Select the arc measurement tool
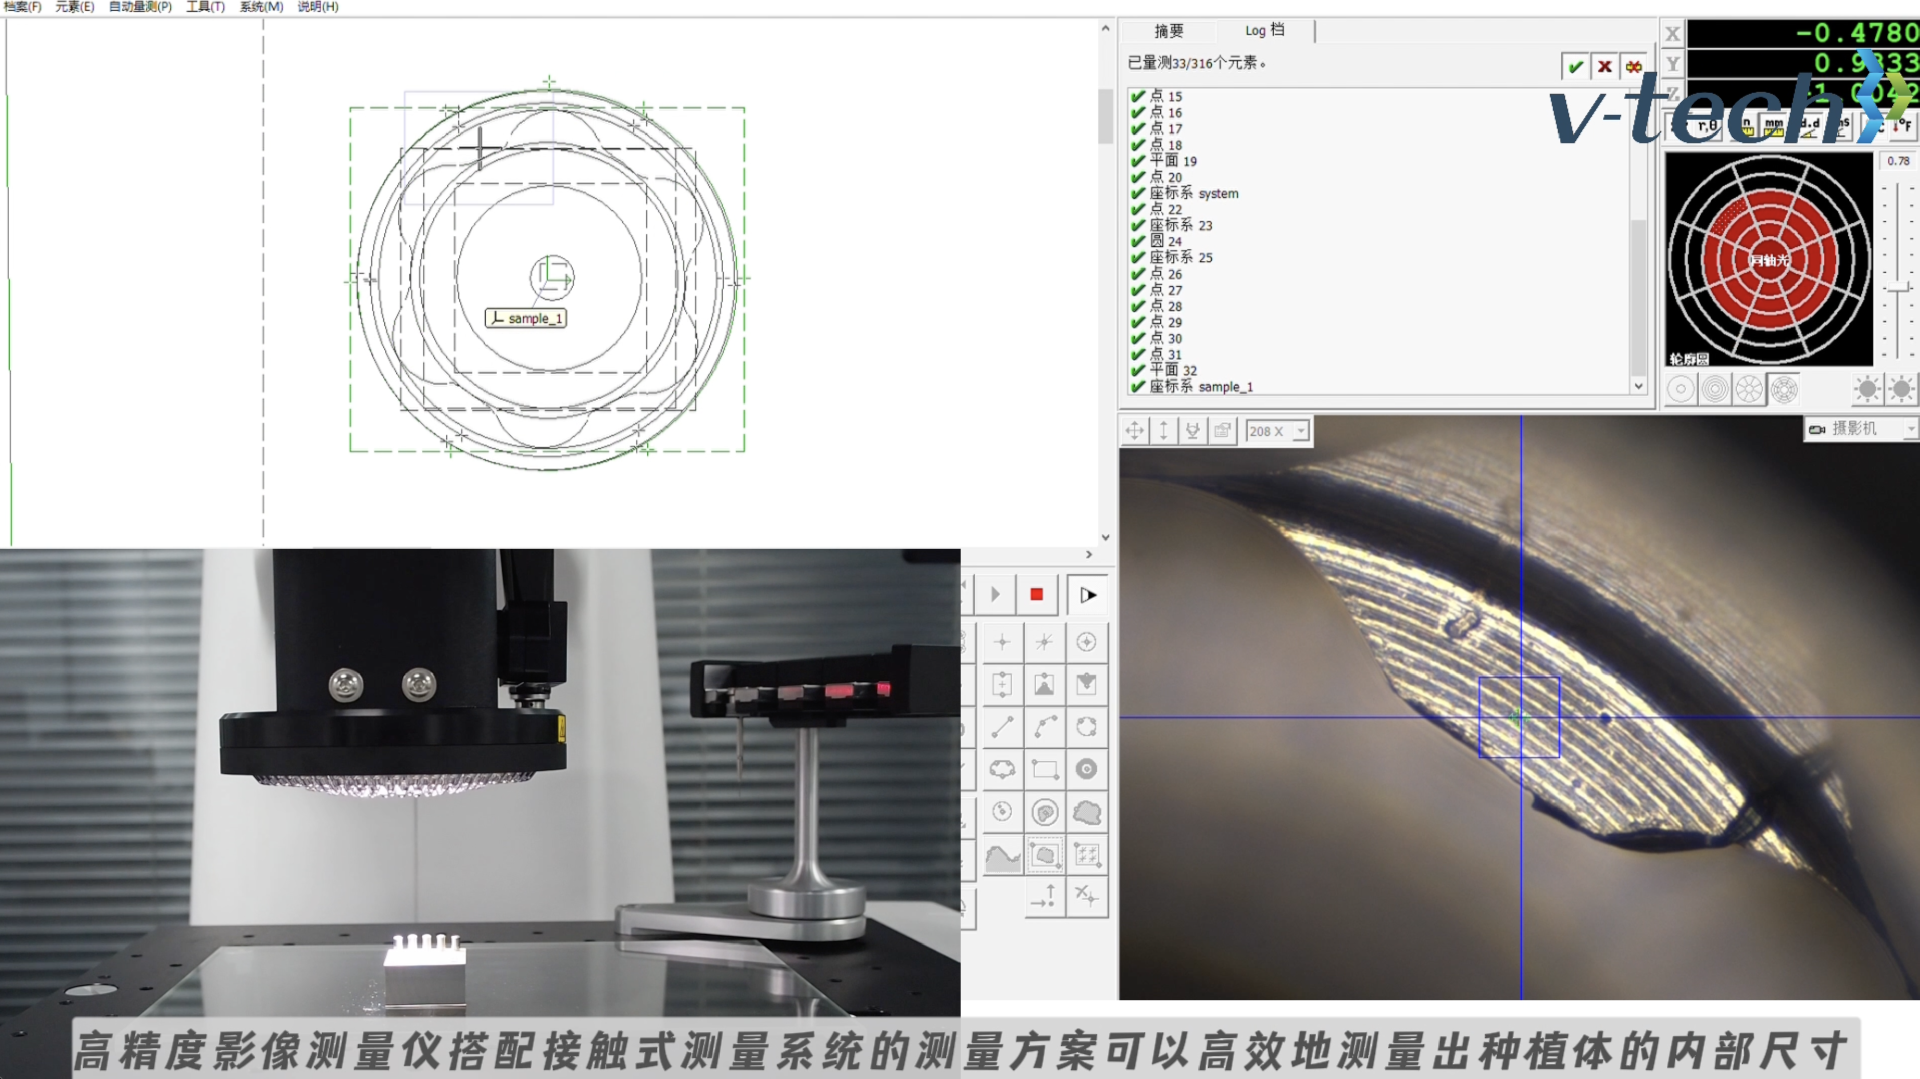1920x1079 pixels. pyautogui.click(x=1045, y=727)
